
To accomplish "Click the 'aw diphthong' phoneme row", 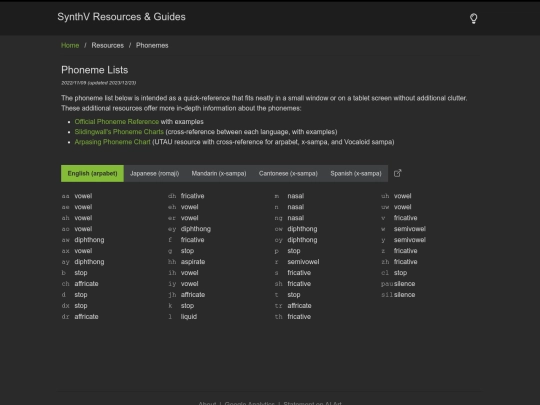I will point(83,240).
